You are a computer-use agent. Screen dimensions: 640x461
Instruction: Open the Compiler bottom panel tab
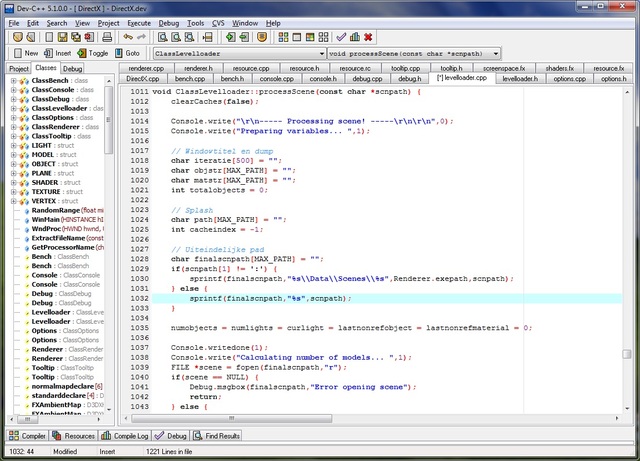pyautogui.click(x=27, y=436)
